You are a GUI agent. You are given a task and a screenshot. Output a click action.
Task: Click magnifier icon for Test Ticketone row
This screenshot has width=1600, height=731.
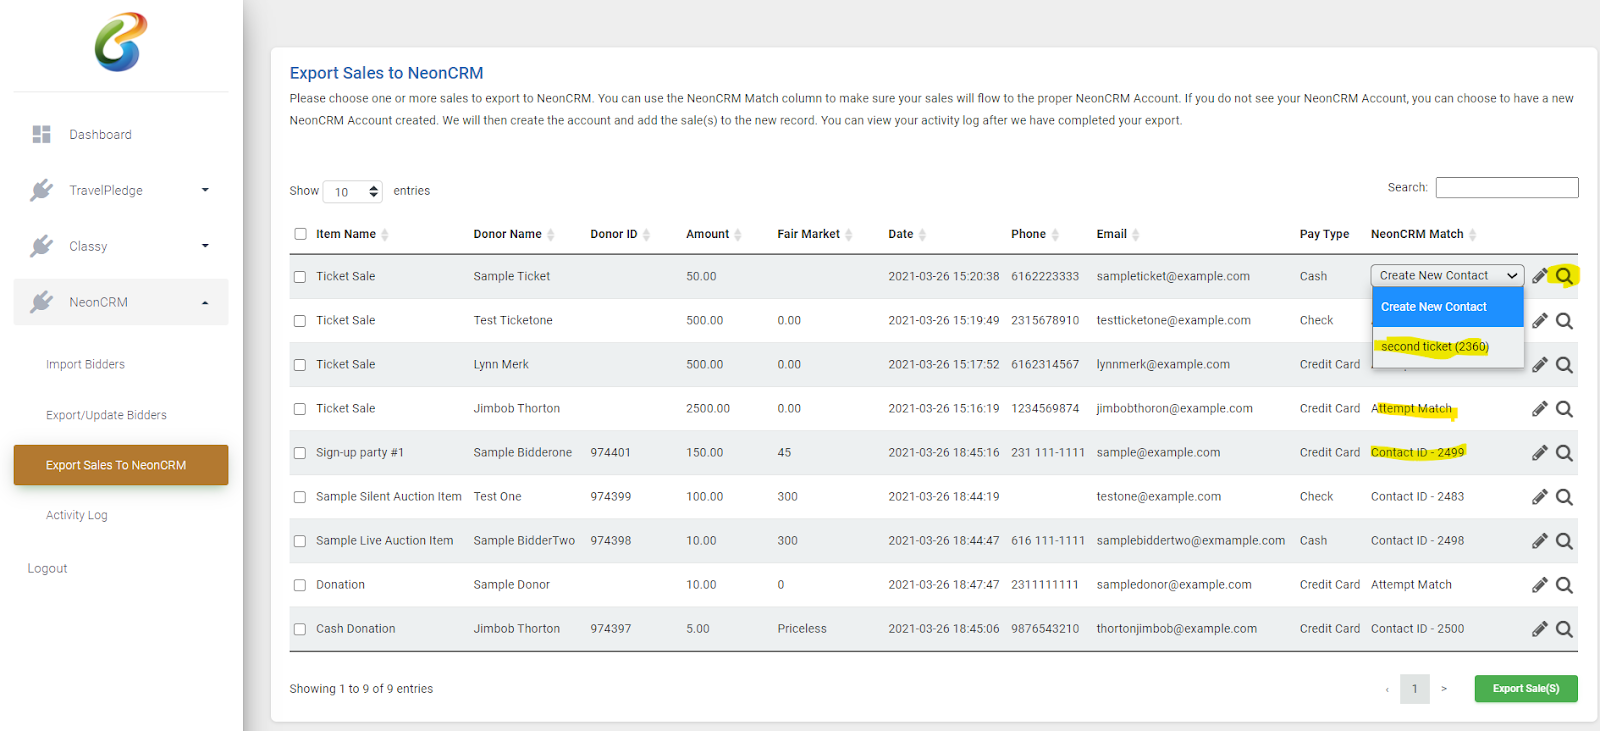pyautogui.click(x=1565, y=321)
